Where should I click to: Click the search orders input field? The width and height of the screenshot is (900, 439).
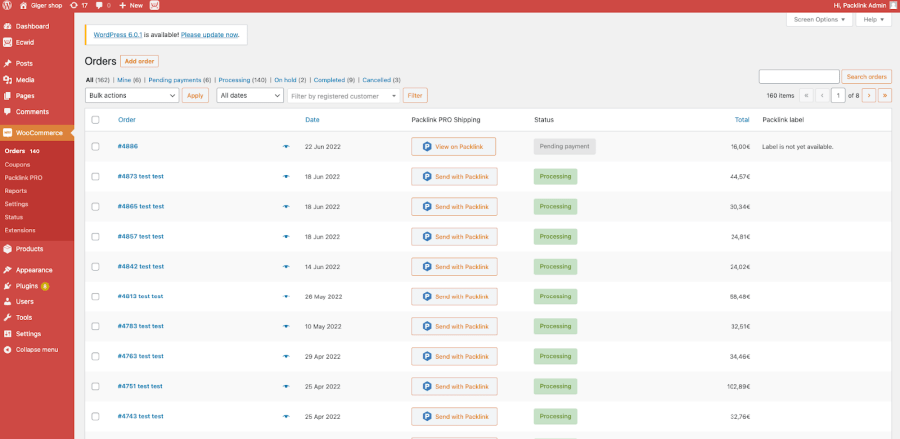(x=798, y=76)
